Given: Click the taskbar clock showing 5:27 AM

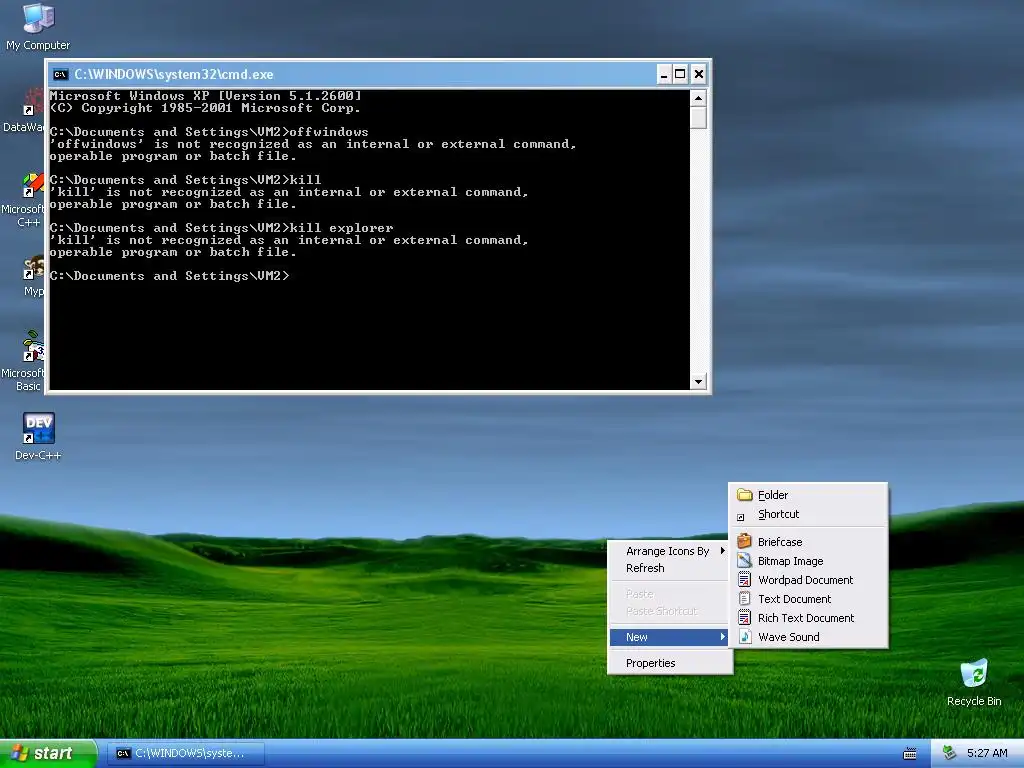Looking at the screenshot, I should click(987, 753).
